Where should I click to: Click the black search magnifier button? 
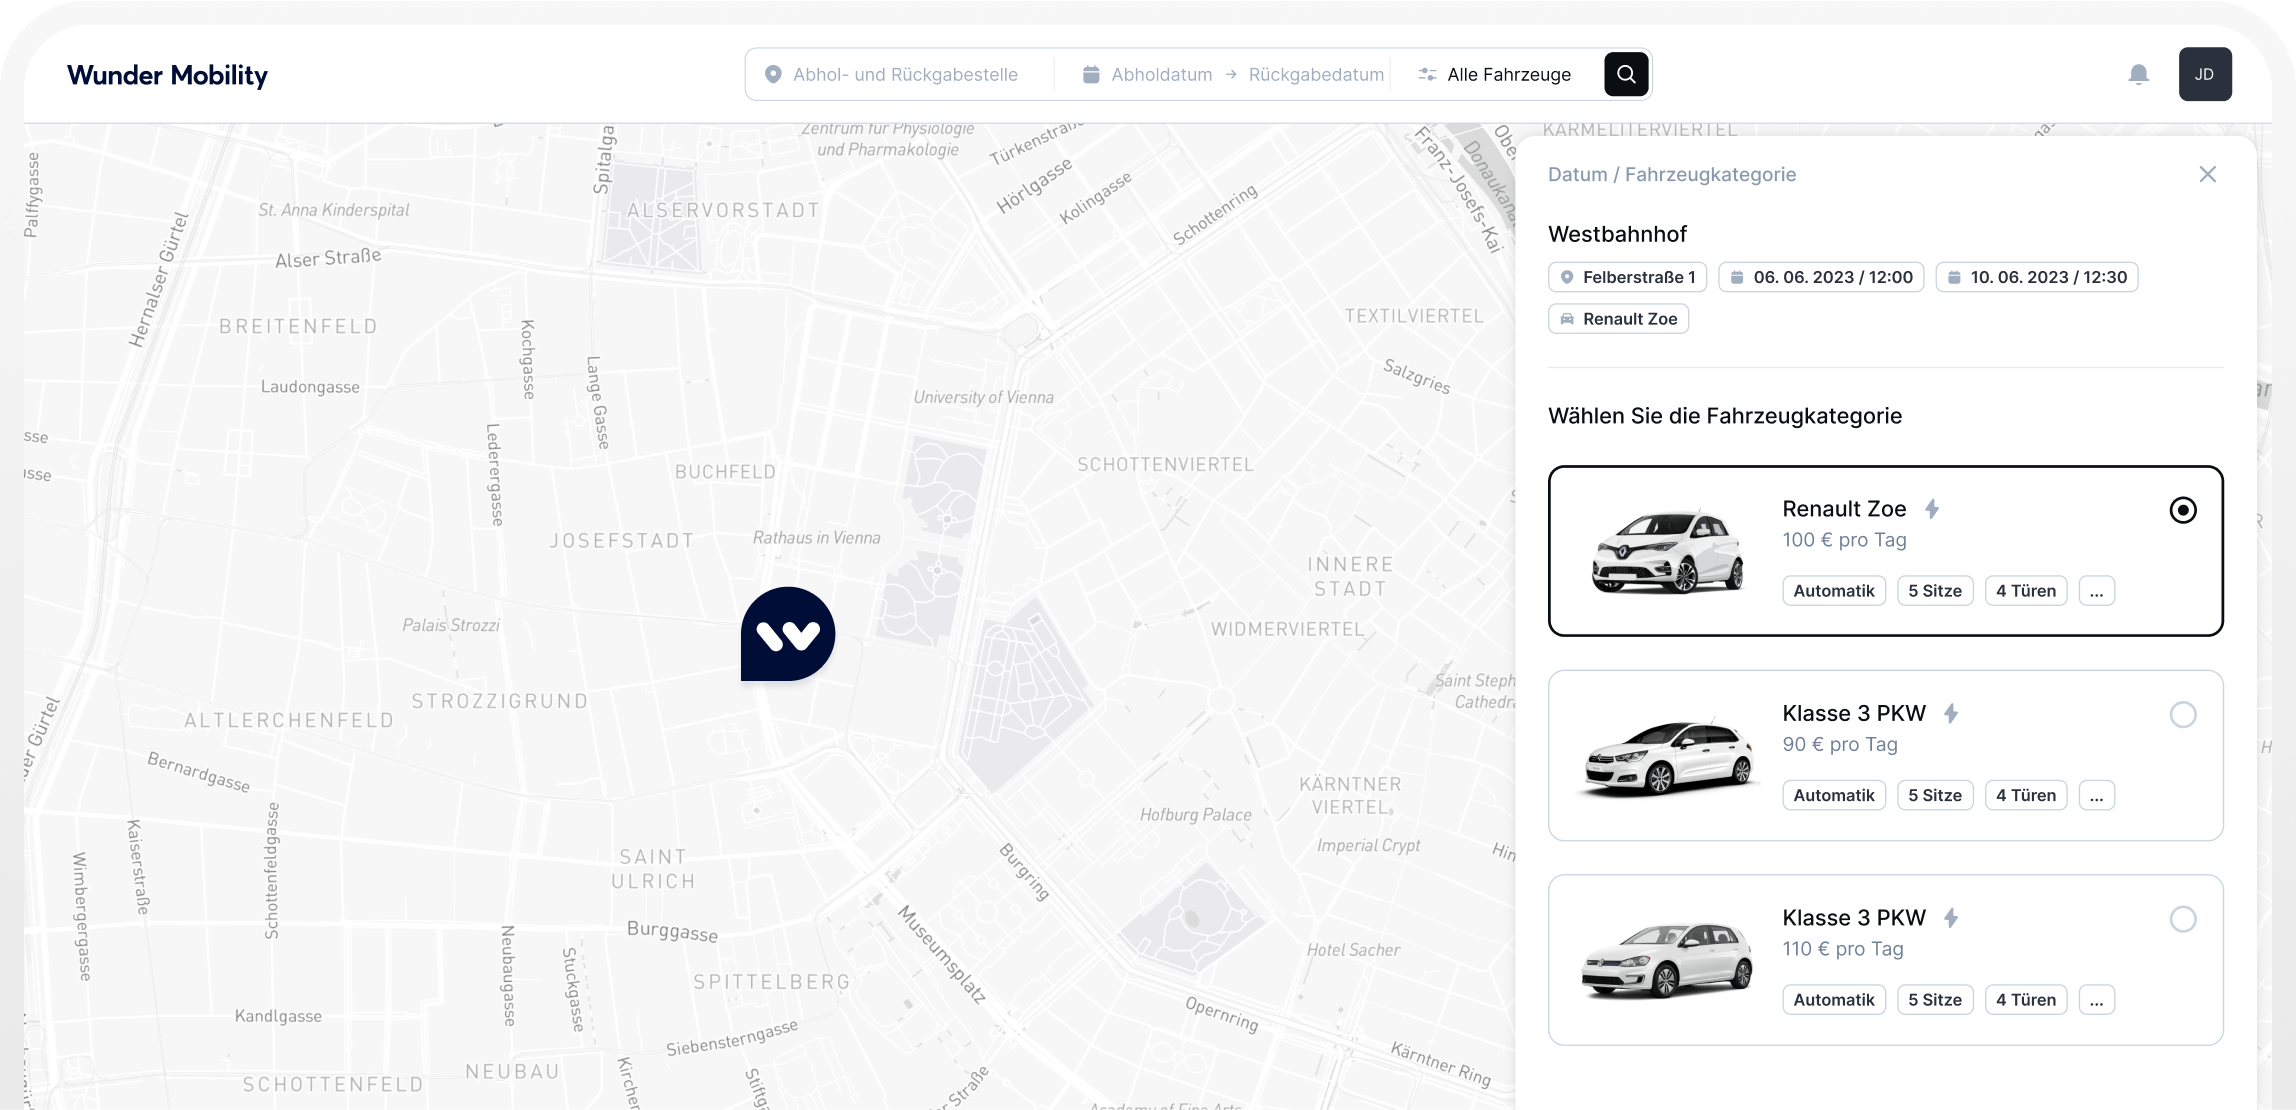[1626, 74]
